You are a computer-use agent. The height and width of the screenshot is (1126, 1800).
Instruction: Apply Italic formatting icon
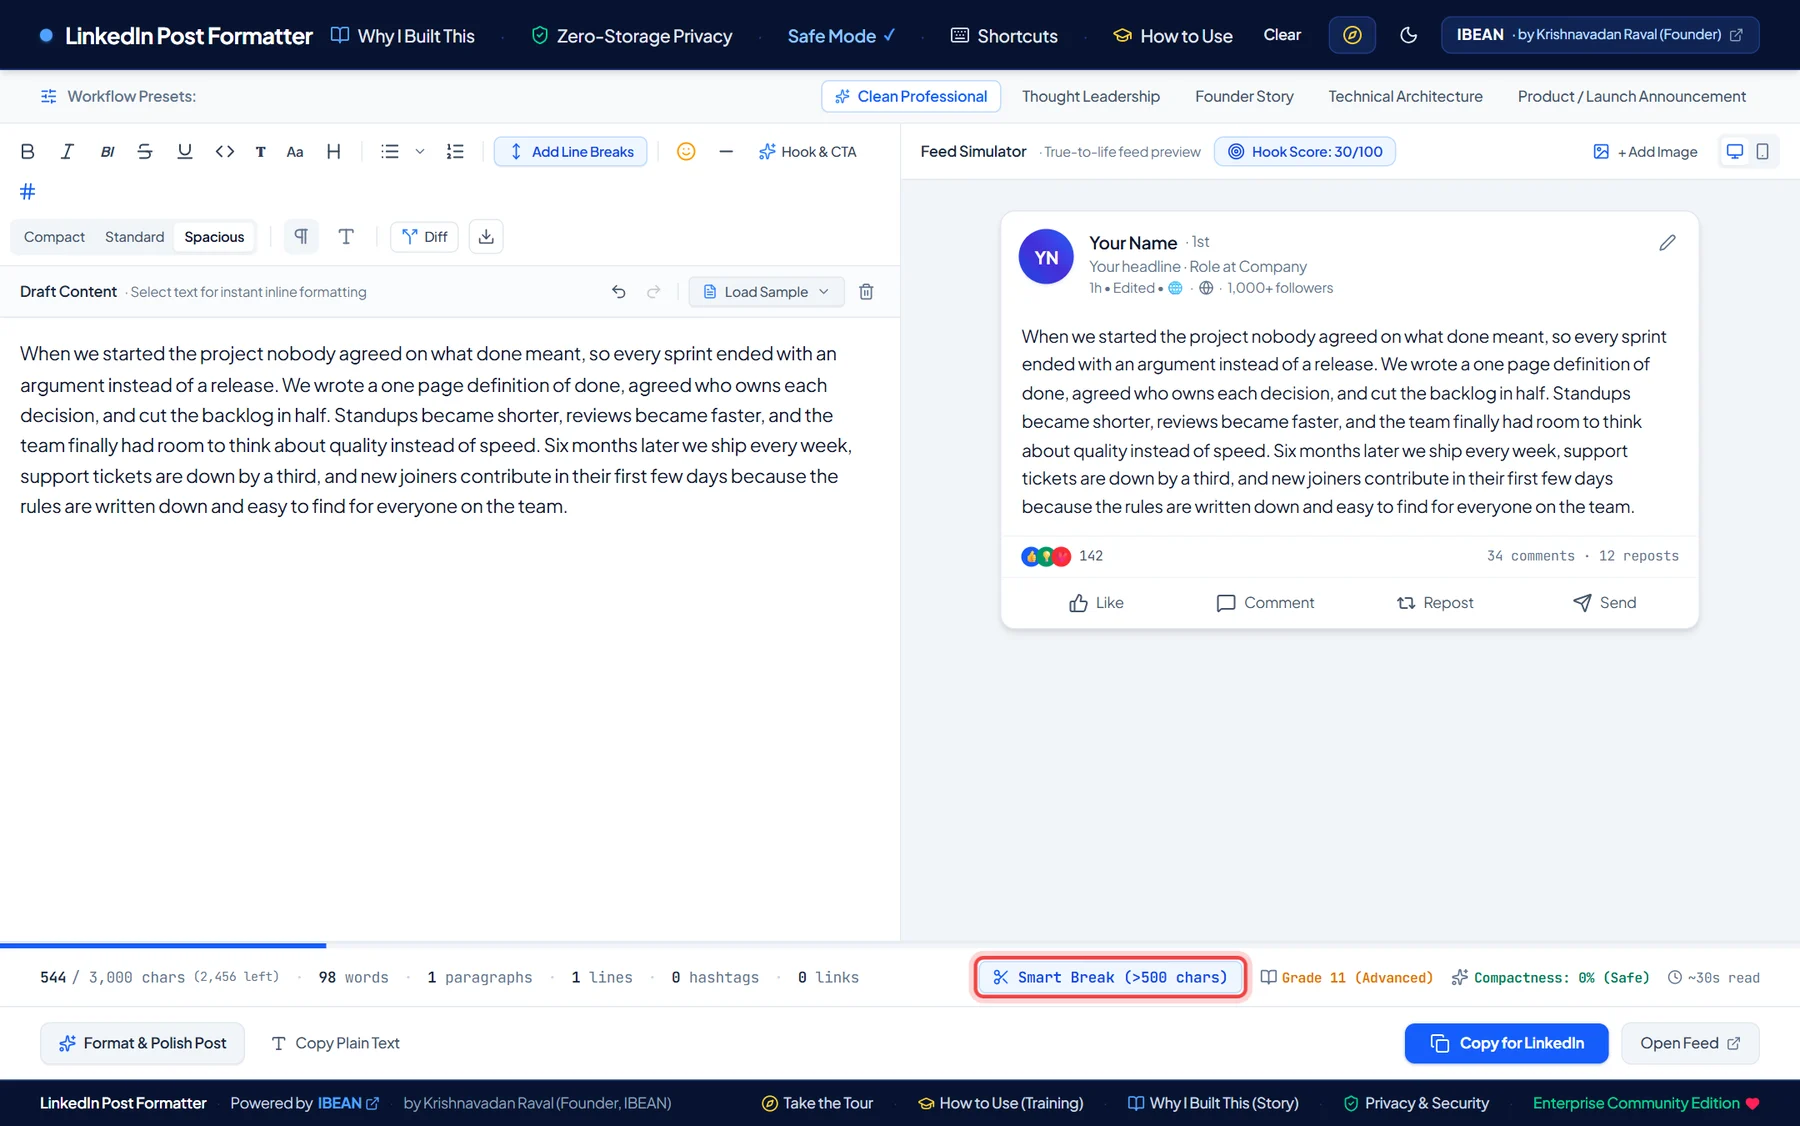pos(67,151)
